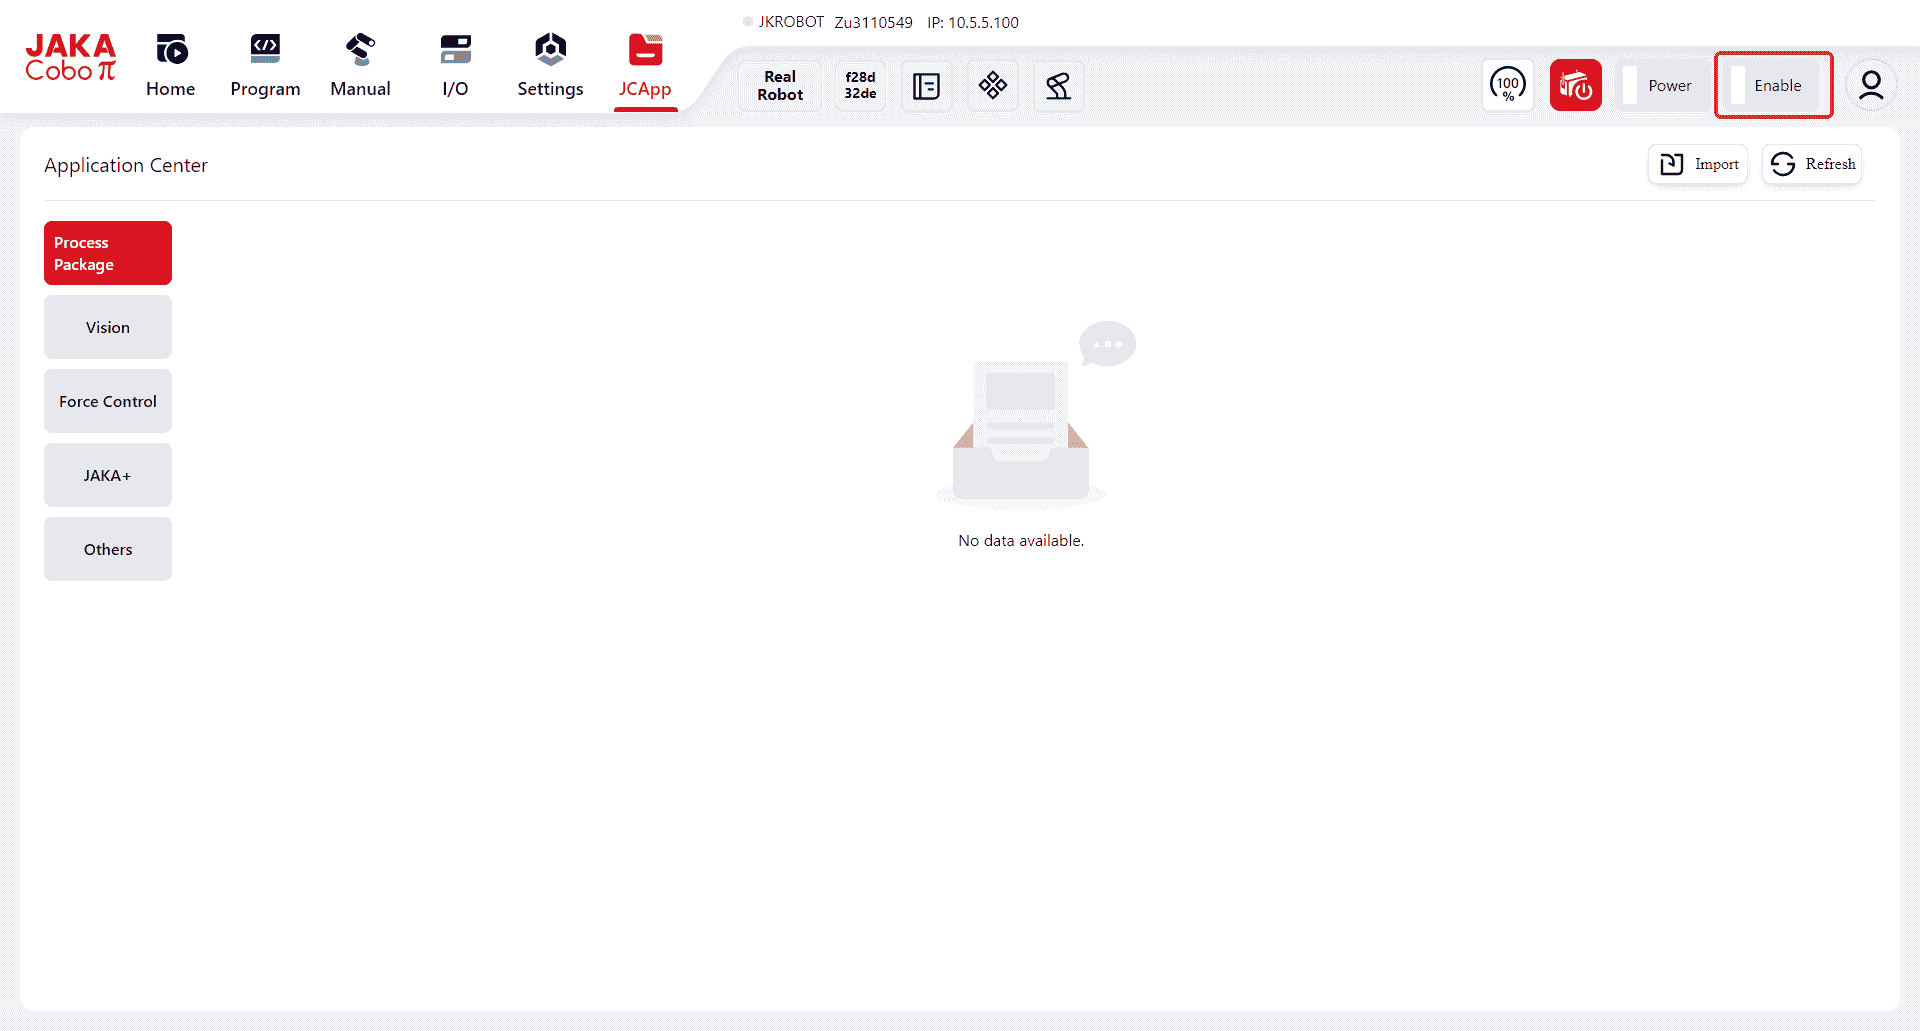Open the 100% speed rate indicator
1920x1031 pixels.
[1507, 85]
